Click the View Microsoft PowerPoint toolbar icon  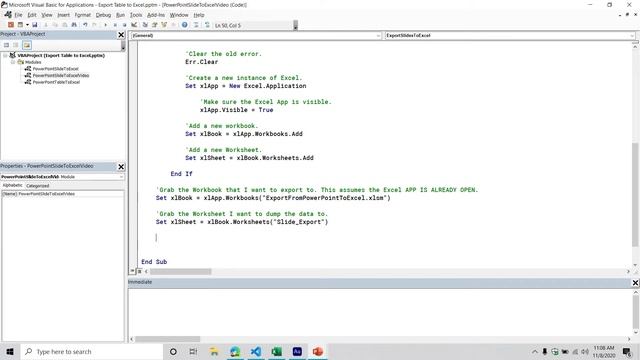click(x=11, y=25)
